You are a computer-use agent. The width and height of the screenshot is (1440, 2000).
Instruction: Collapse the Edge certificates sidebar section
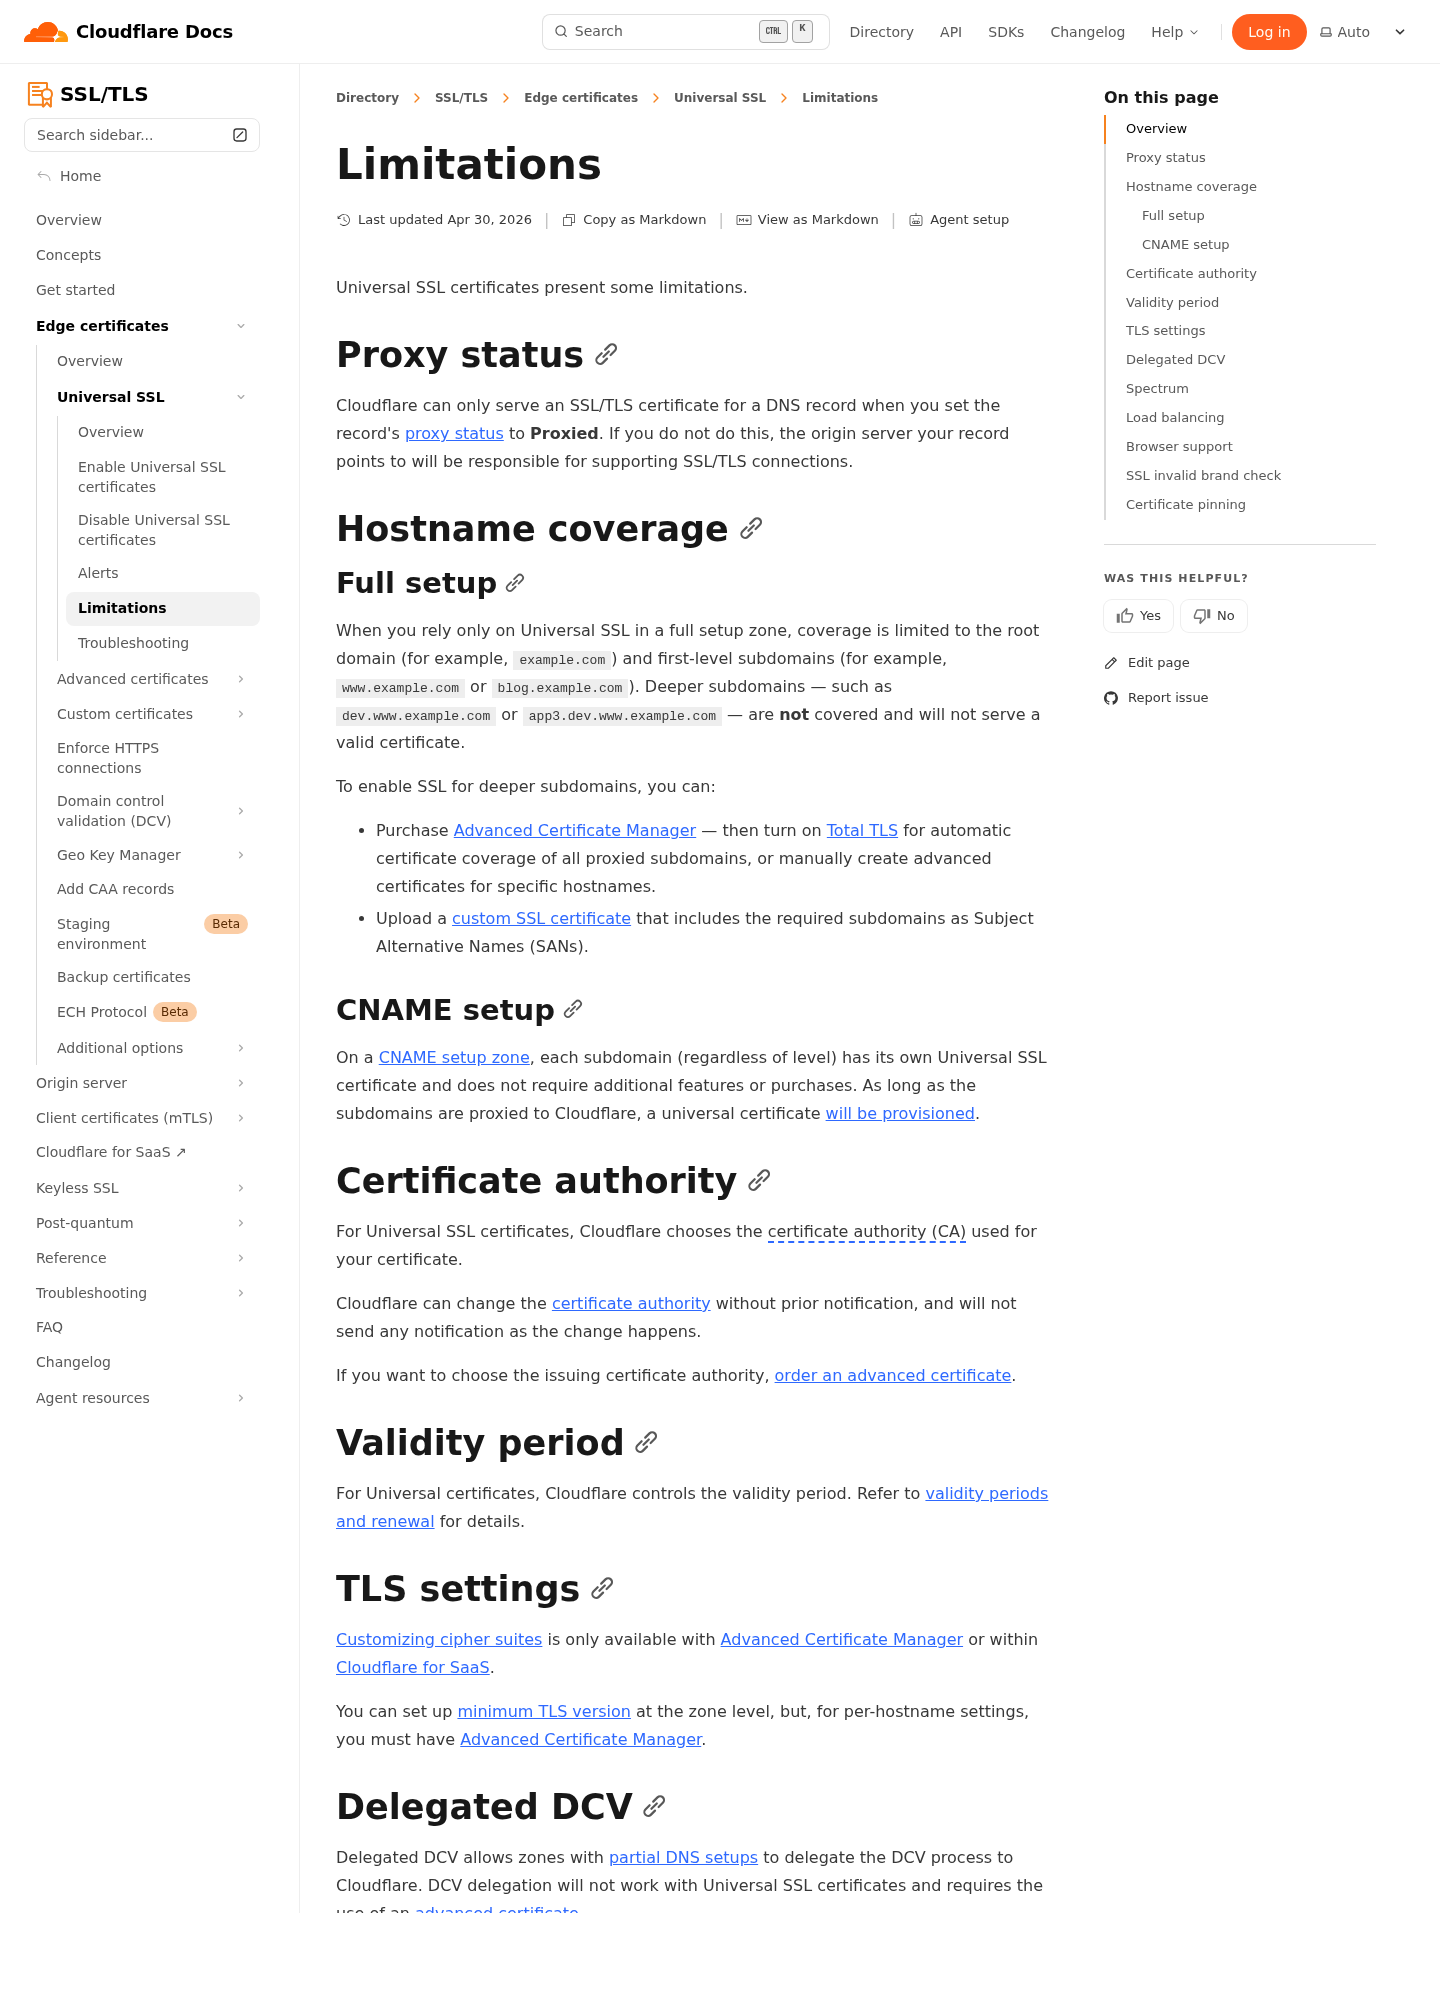241,326
